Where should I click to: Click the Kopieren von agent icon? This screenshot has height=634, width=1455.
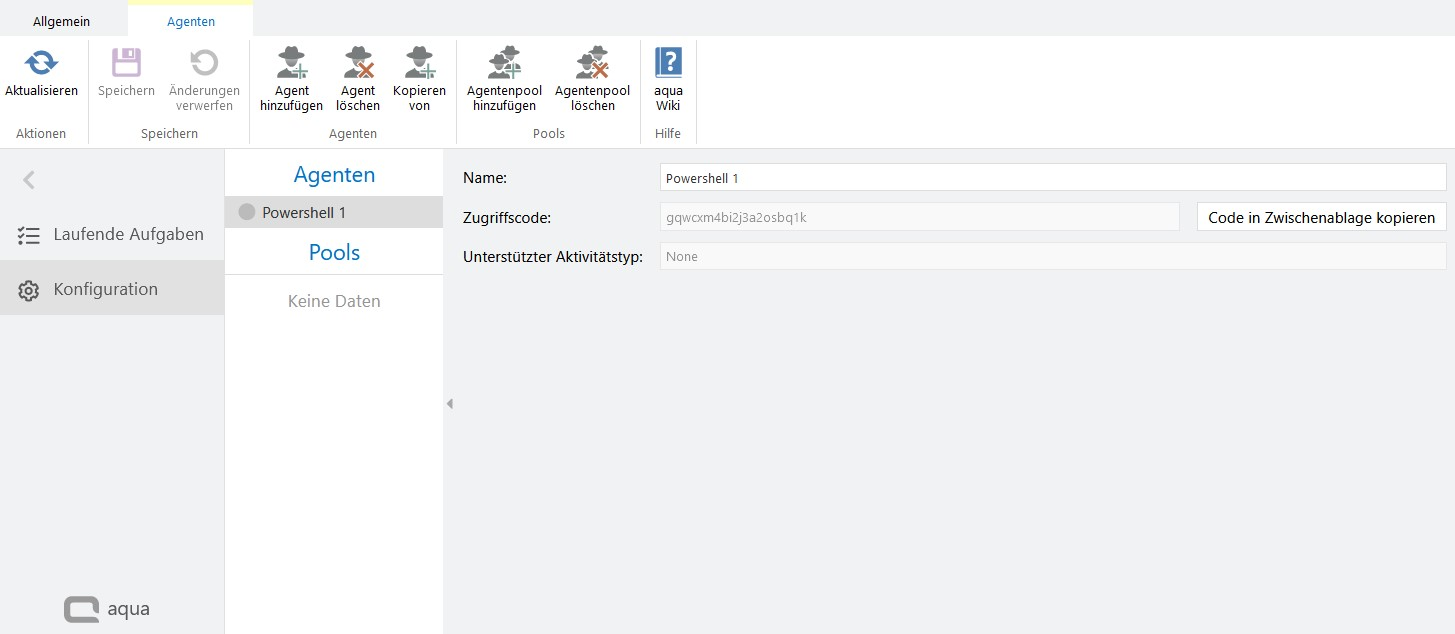click(419, 64)
